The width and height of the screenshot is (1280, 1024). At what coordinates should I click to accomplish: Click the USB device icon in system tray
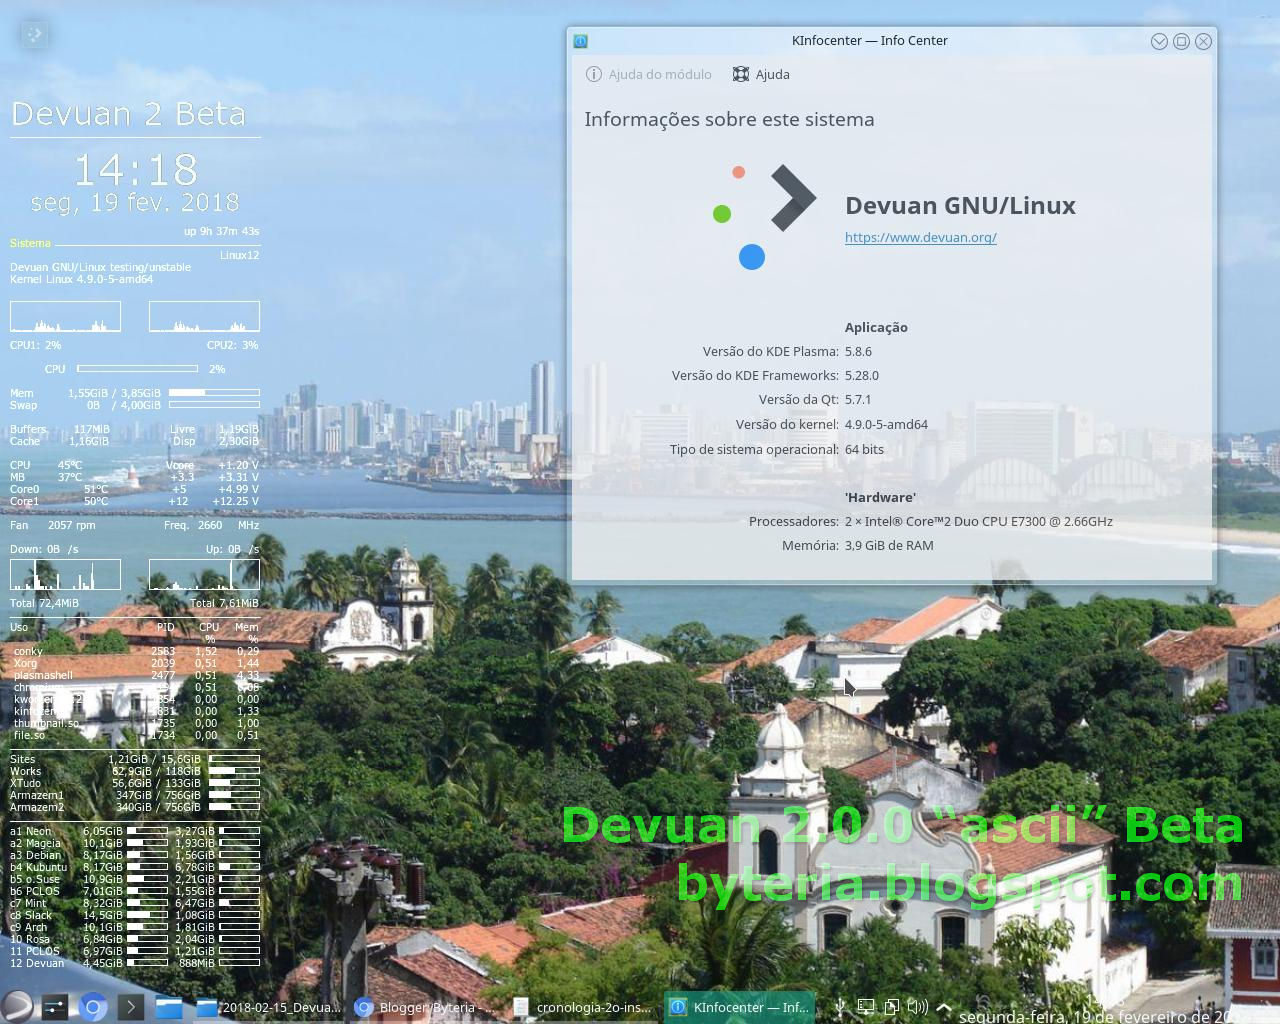pyautogui.click(x=839, y=1006)
